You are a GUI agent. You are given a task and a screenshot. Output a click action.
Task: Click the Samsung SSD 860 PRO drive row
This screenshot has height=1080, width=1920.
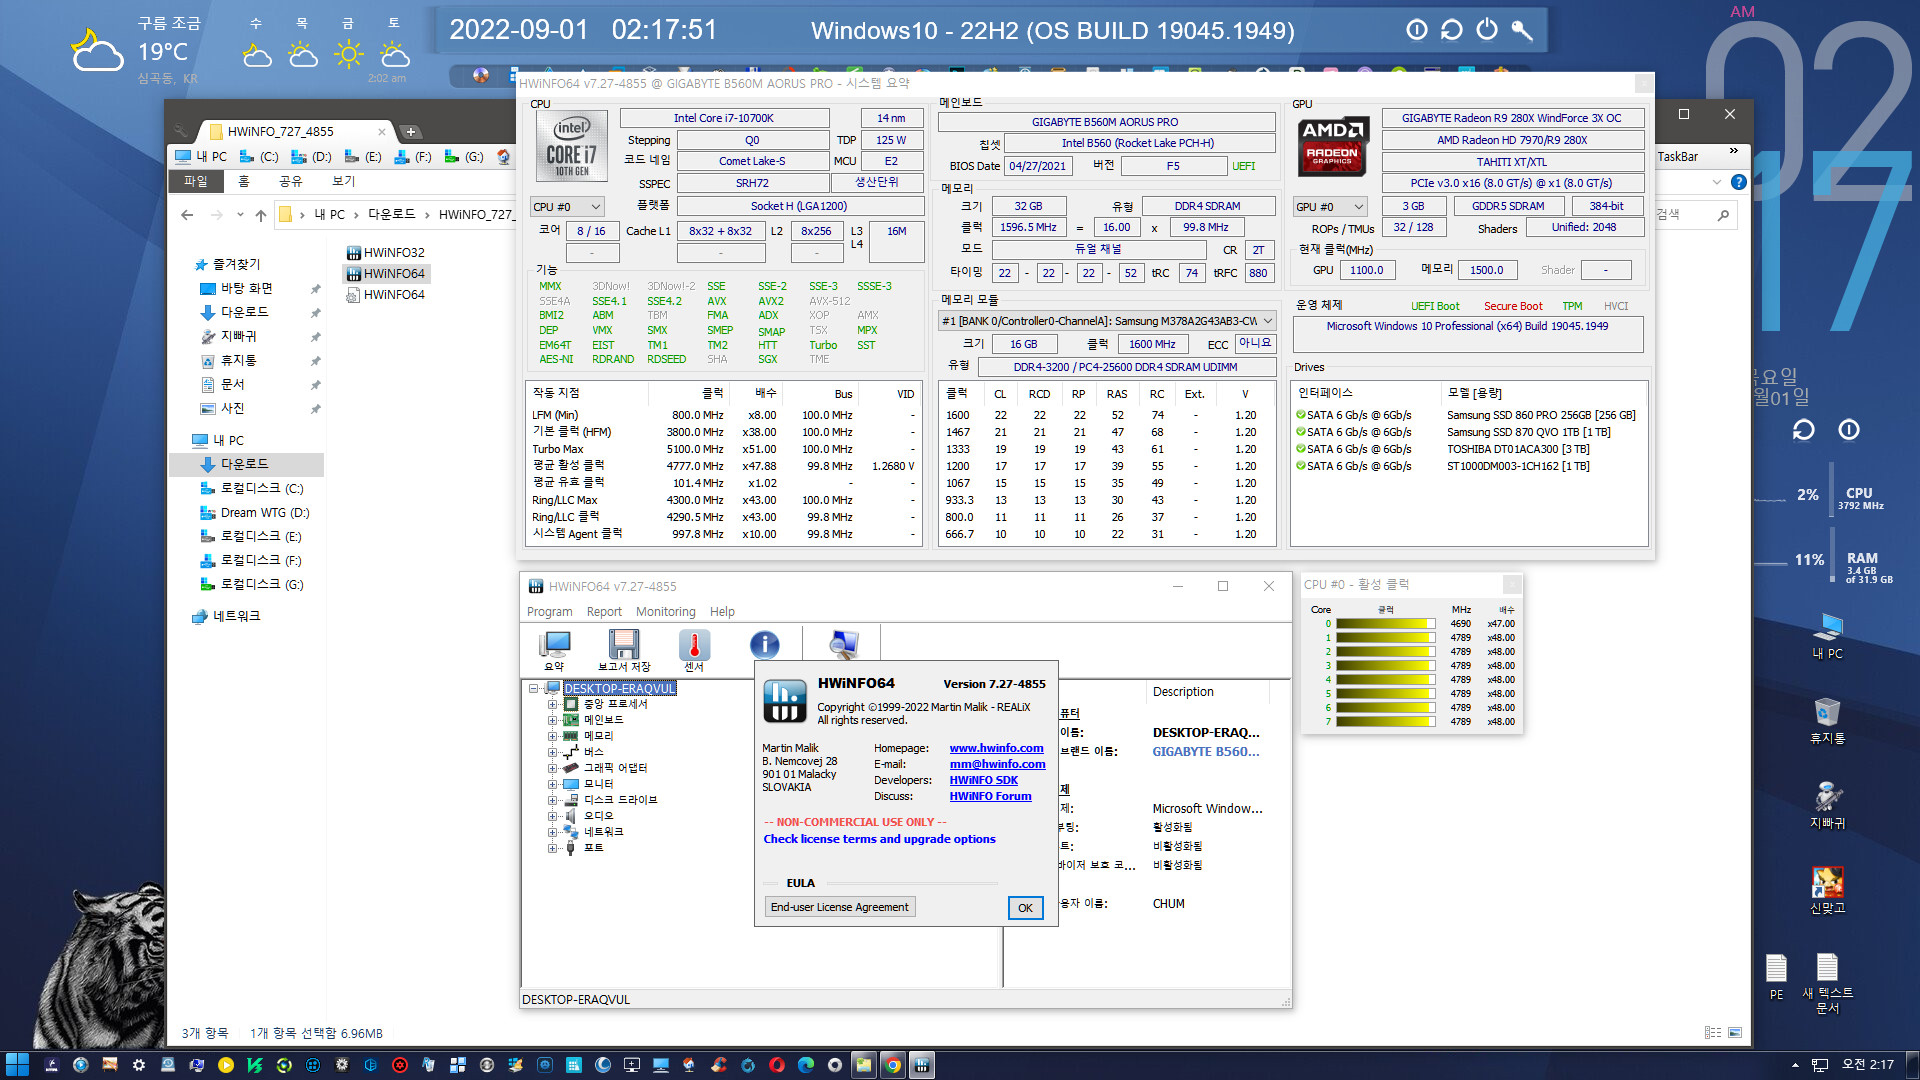click(1467, 415)
